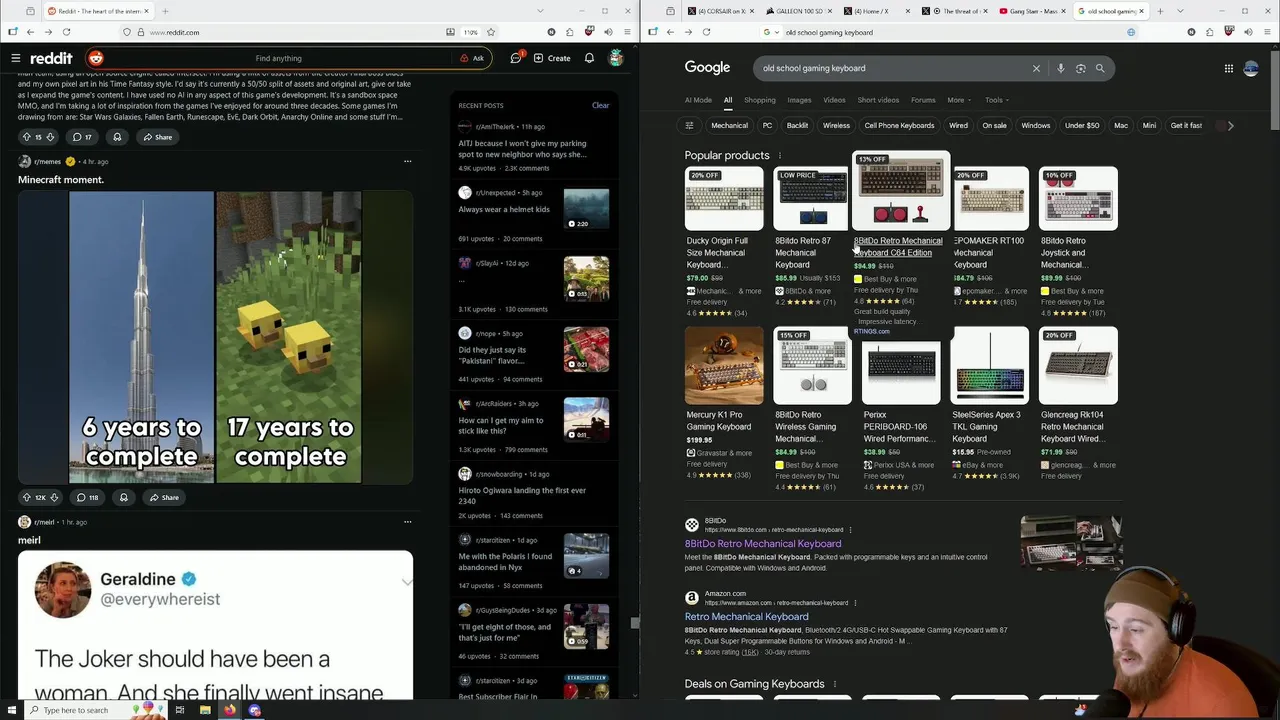Clear the Google search box text

(1036, 68)
